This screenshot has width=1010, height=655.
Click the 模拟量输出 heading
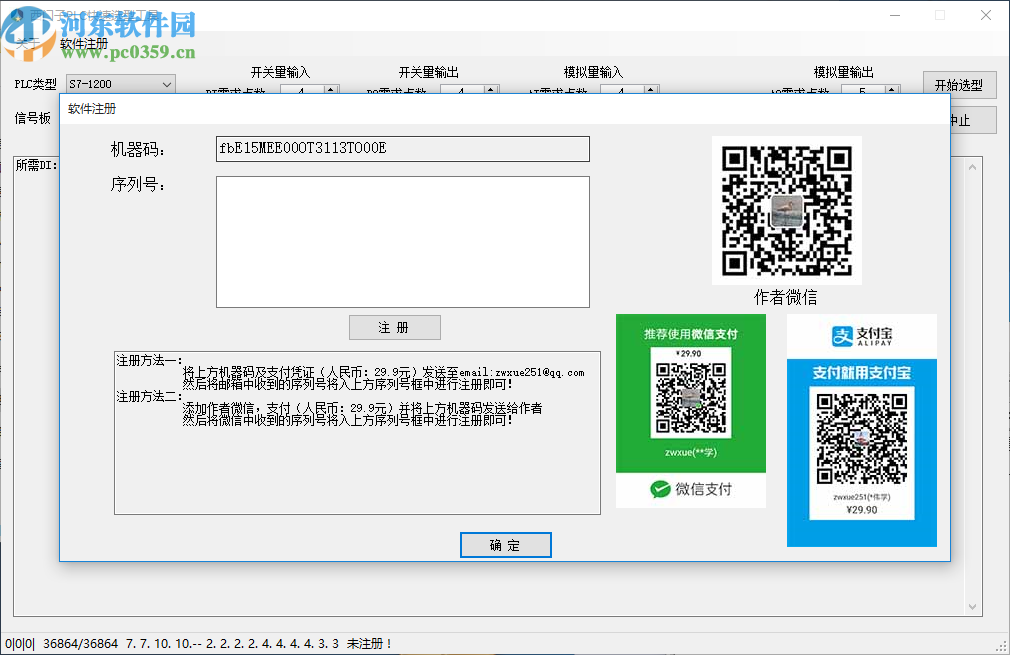pos(843,72)
